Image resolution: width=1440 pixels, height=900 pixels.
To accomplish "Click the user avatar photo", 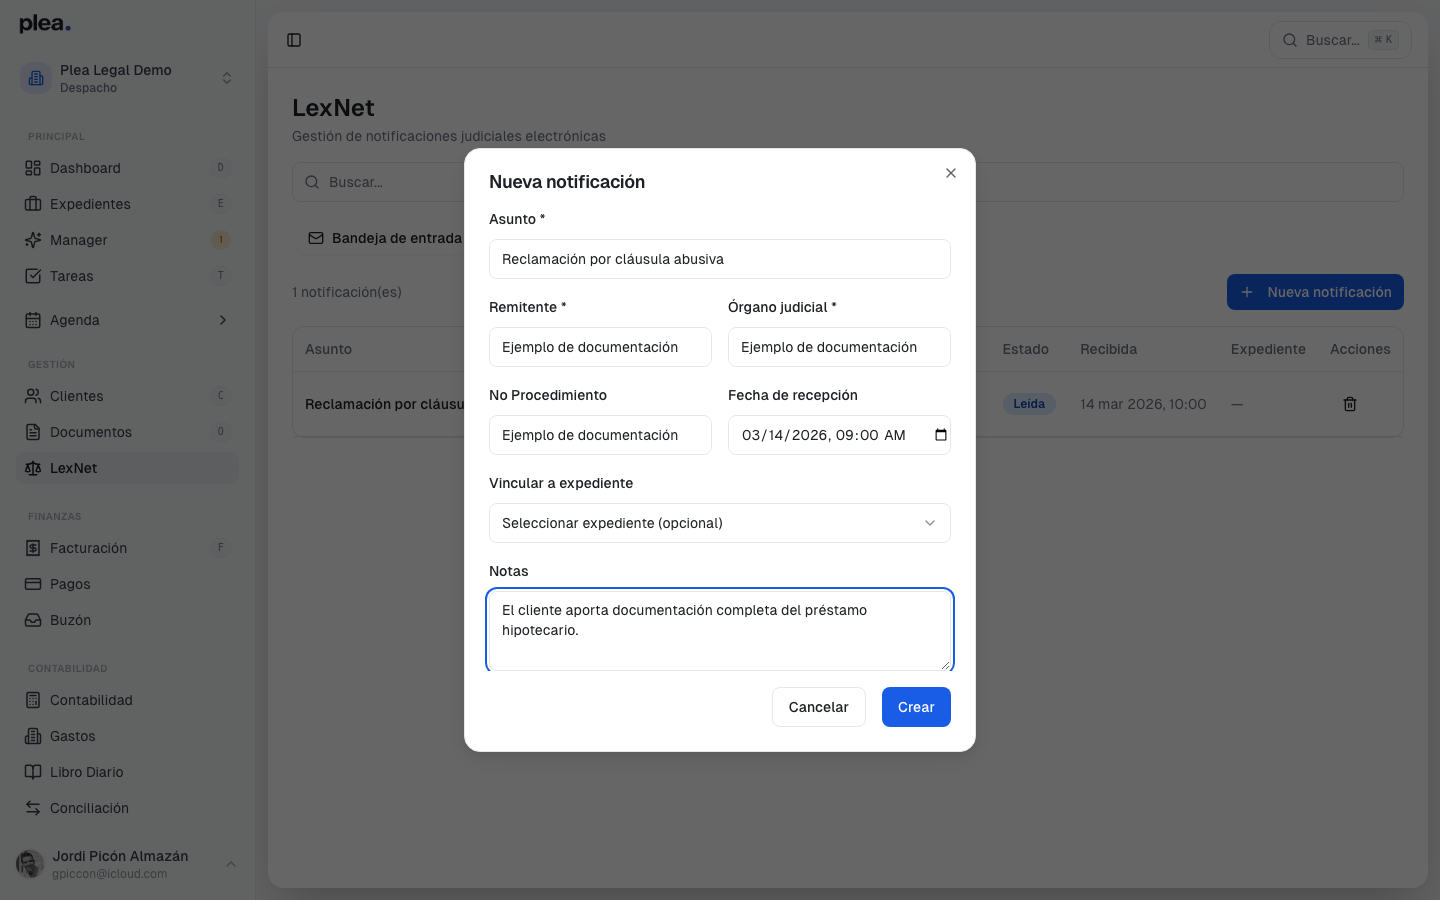I will click(30, 864).
